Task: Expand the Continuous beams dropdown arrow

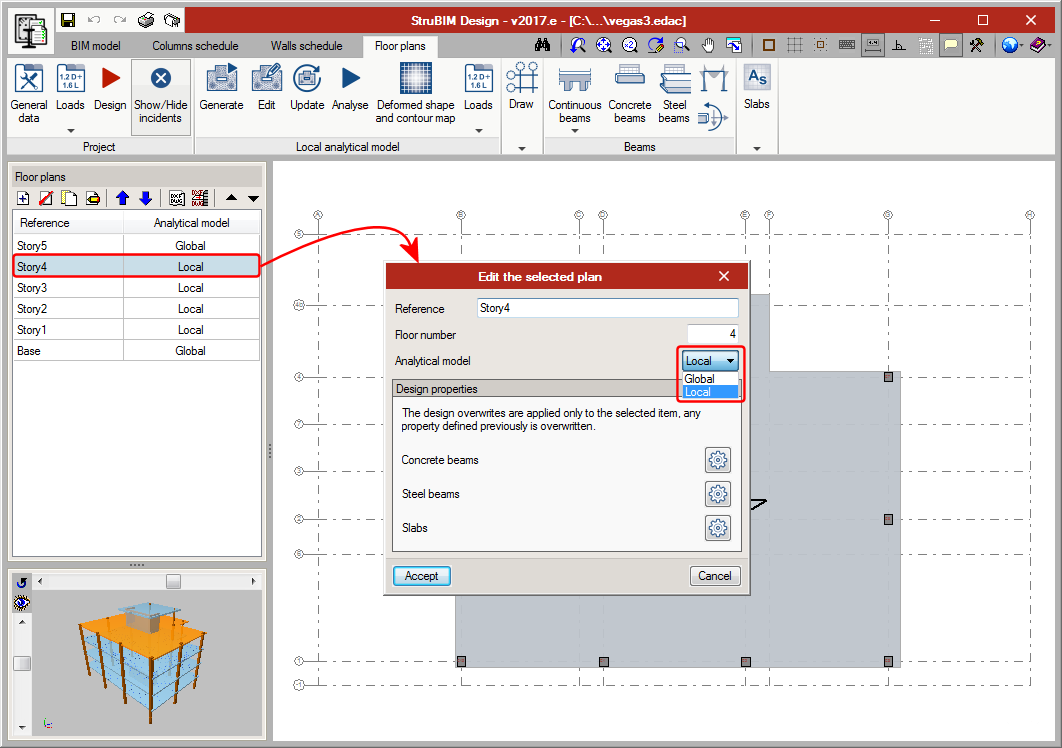Action: 574,130
